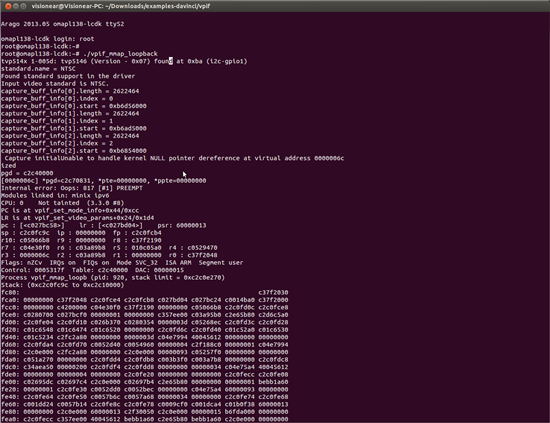Screen dimensions: 550x423
Task: Click 'Input video standard is NTSC.' line
Action: click(x=55, y=83)
